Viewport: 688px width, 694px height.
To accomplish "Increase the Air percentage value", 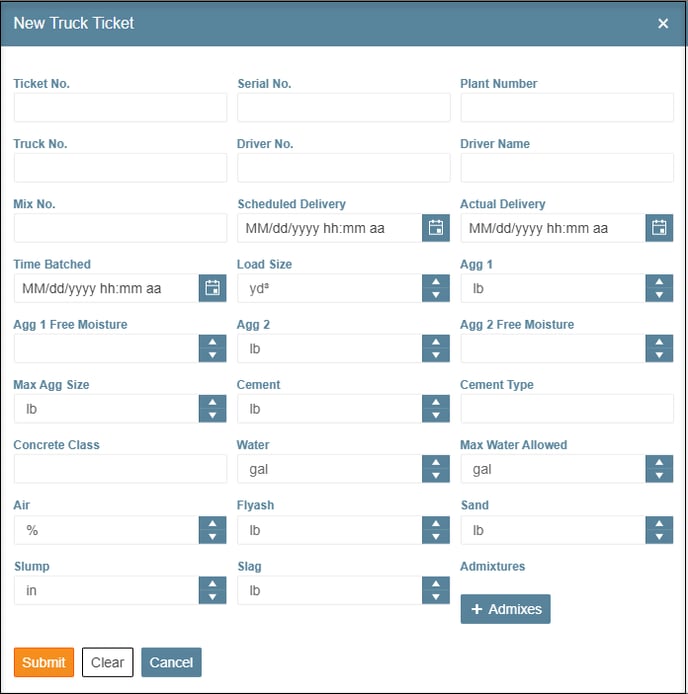I will tap(213, 523).
